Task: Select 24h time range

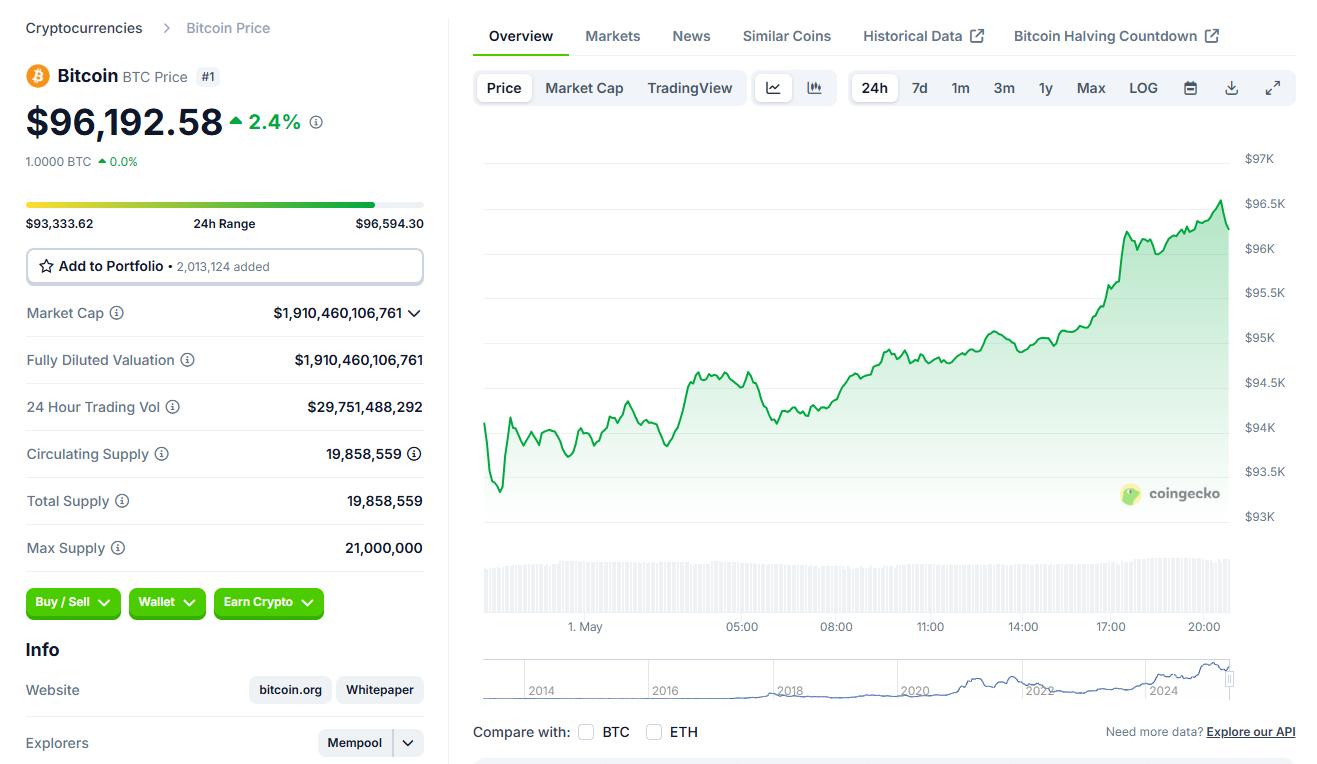Action: 874,88
